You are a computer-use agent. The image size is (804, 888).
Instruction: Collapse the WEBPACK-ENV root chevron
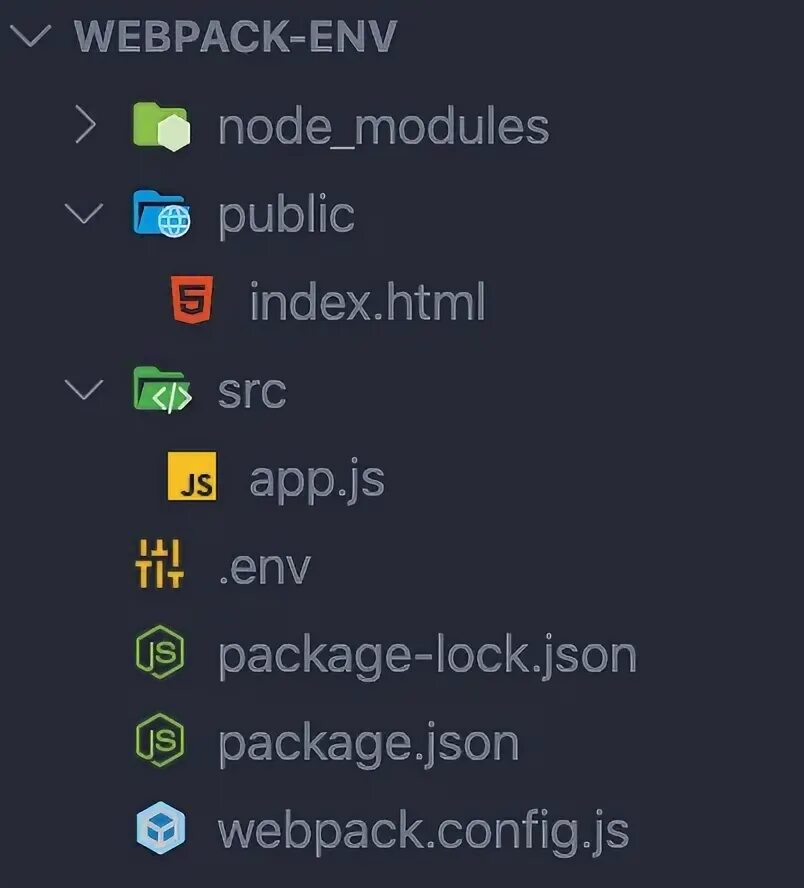pos(31,35)
